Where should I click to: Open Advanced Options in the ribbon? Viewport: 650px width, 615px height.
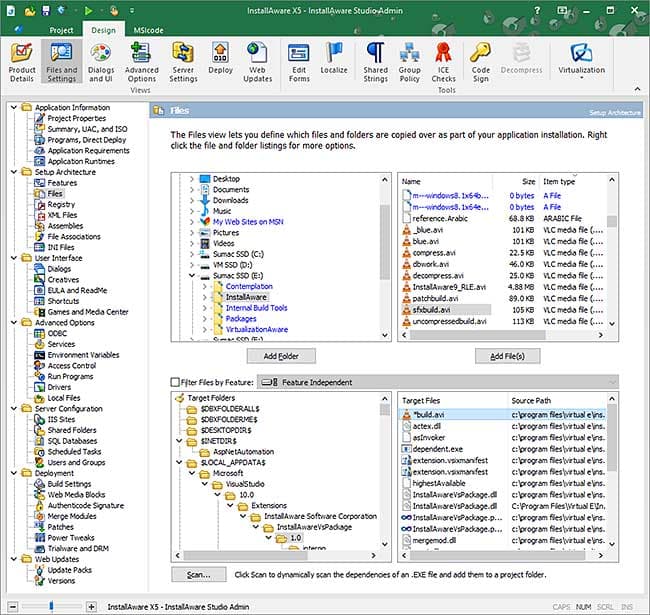(x=142, y=60)
